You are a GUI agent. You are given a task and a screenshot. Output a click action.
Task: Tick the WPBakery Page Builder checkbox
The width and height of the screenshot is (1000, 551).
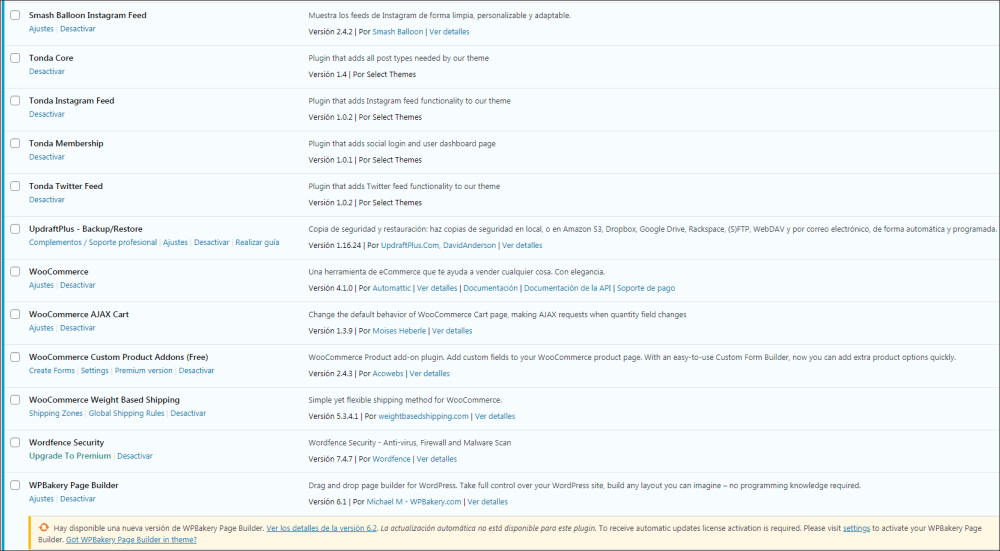15,485
